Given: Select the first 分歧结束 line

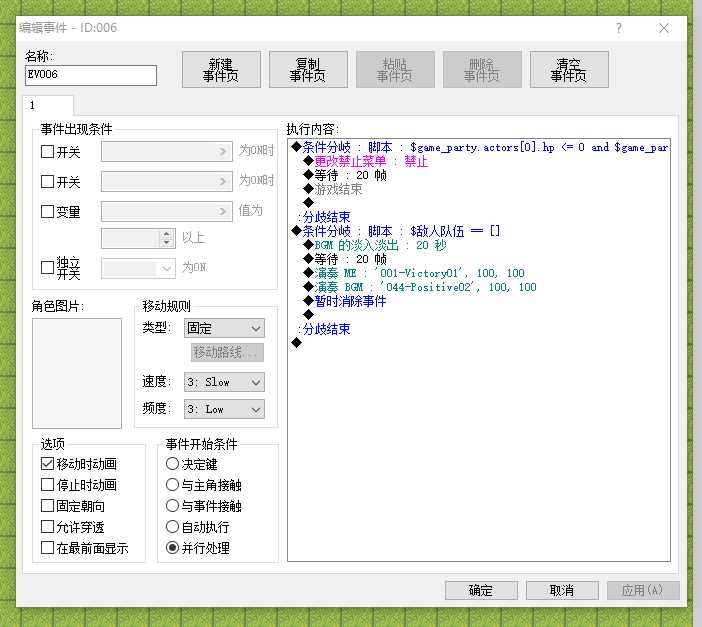Looking at the screenshot, I should (324, 217).
